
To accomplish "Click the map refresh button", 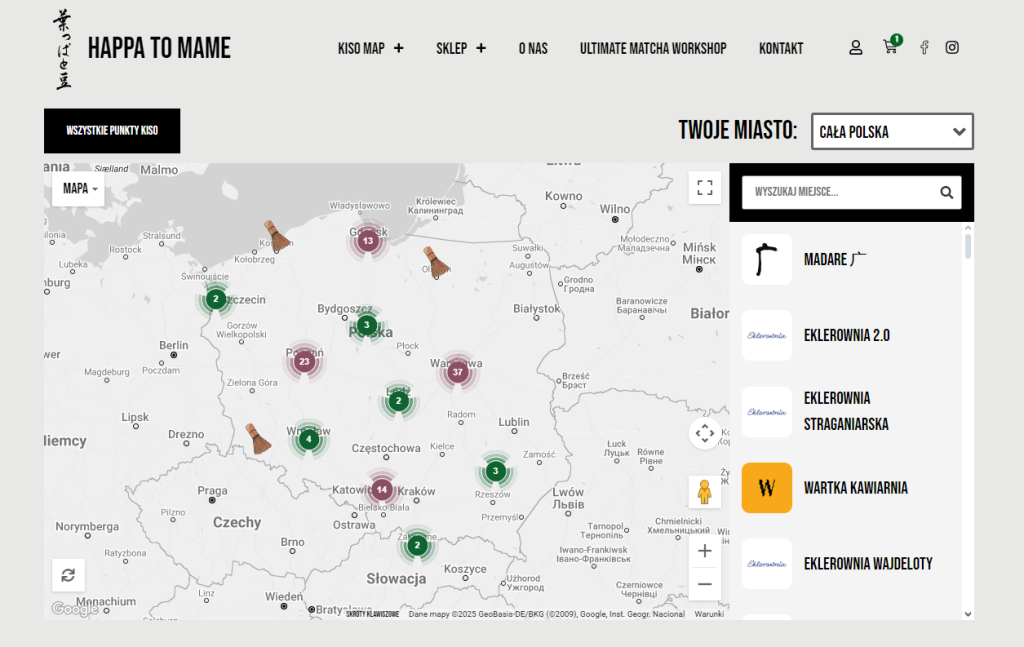I will click(68, 575).
